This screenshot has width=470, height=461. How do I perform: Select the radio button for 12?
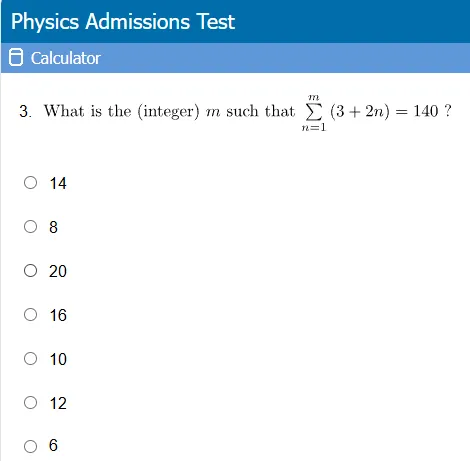tap(30, 403)
